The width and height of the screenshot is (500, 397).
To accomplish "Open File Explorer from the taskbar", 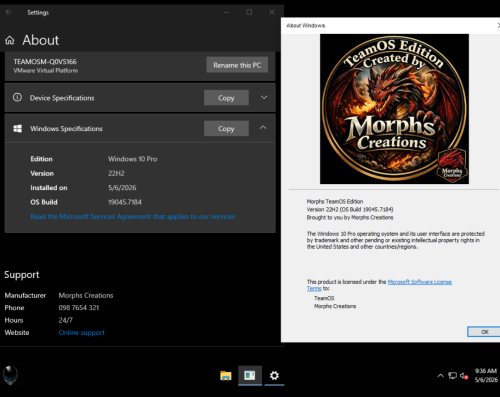I will click(x=226, y=376).
